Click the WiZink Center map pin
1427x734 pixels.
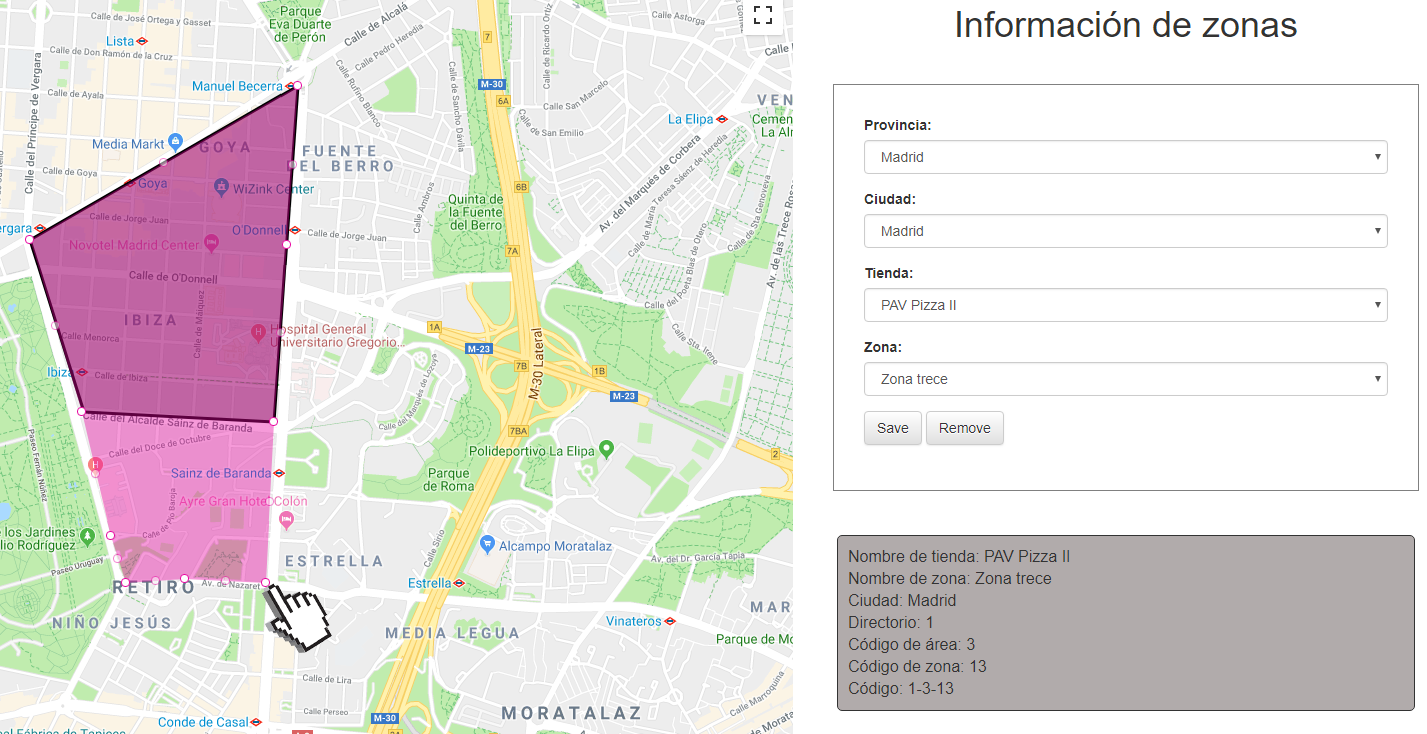point(220,188)
